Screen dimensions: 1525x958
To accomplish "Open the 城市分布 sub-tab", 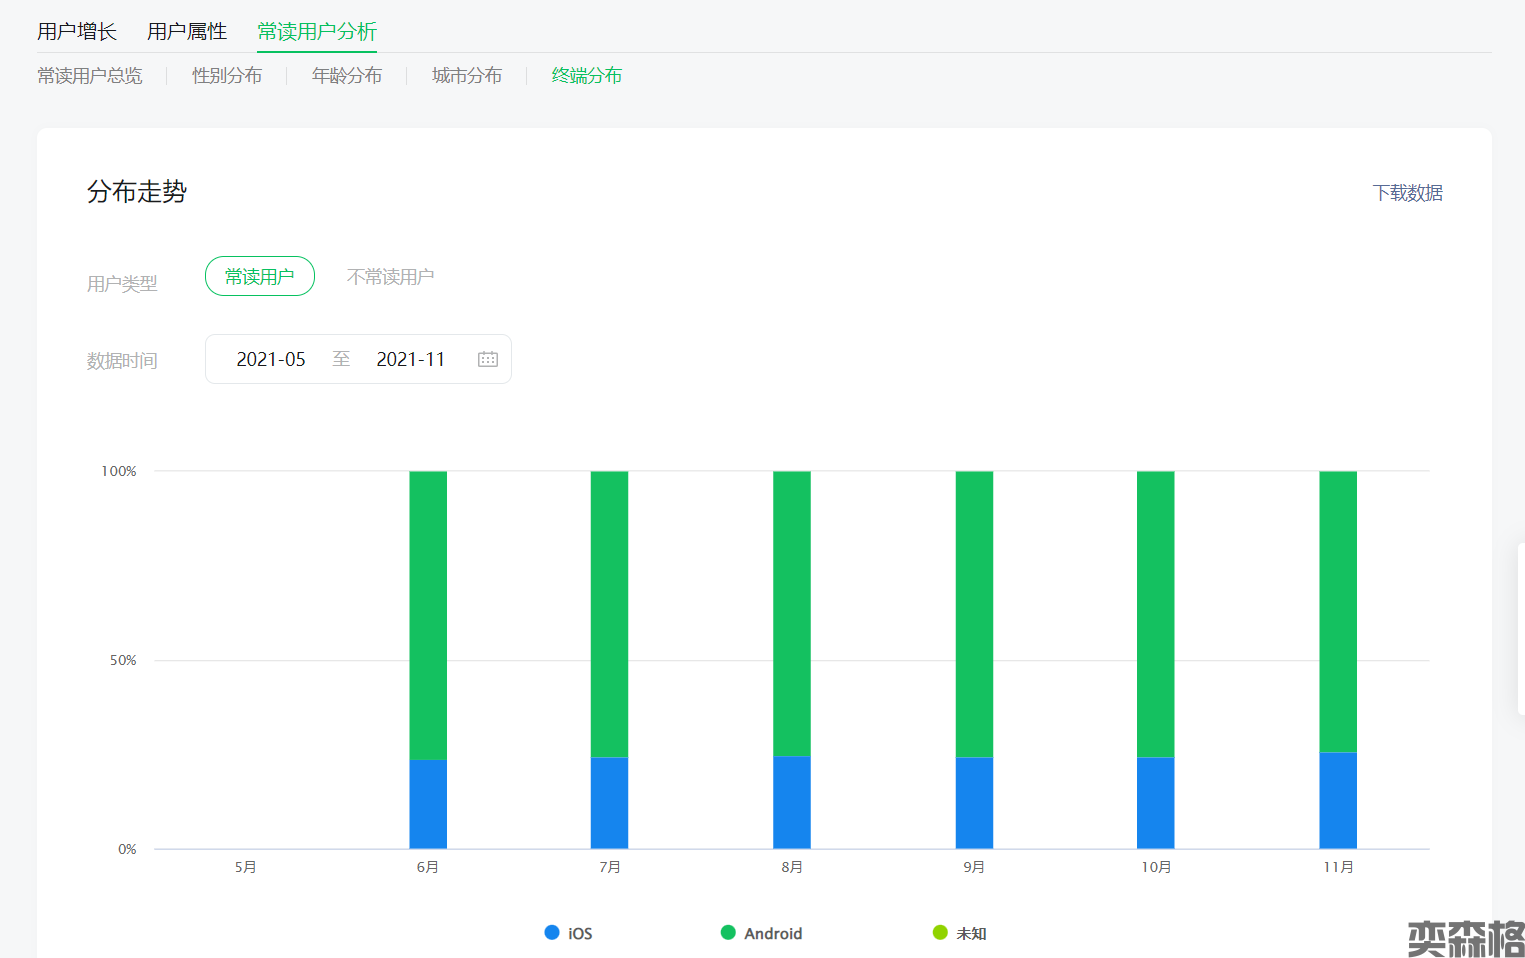I will [x=467, y=76].
